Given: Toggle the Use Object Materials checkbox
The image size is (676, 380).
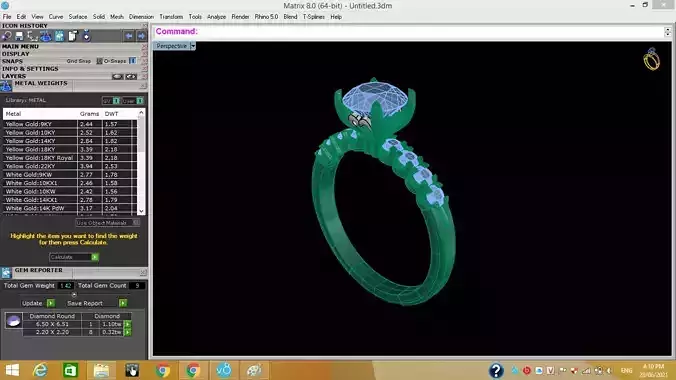Looking at the screenshot, I should pos(136,223).
